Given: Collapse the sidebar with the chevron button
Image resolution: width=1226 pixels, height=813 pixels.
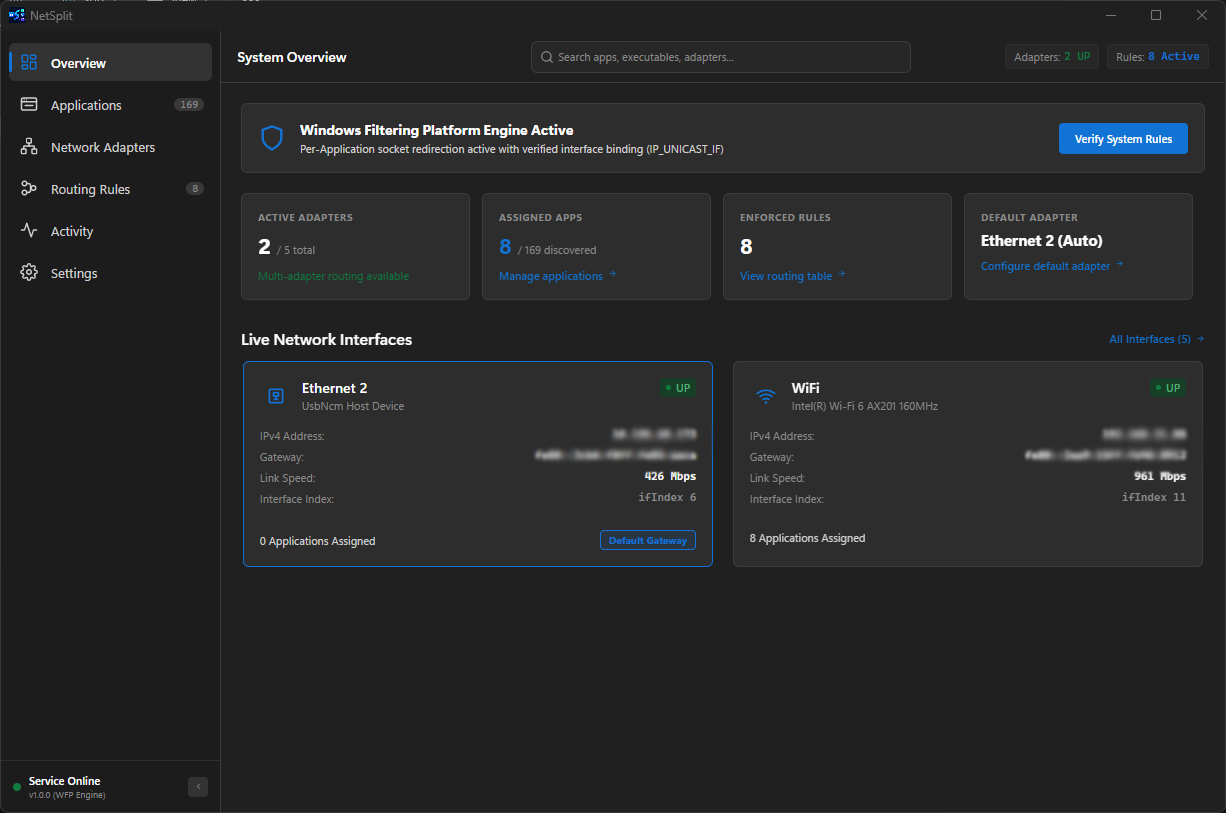Looking at the screenshot, I should 198,787.
